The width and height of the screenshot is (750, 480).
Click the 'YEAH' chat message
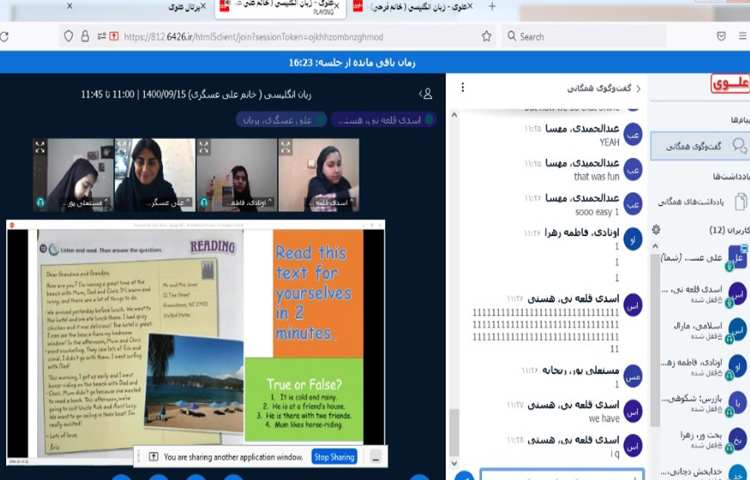click(609, 142)
